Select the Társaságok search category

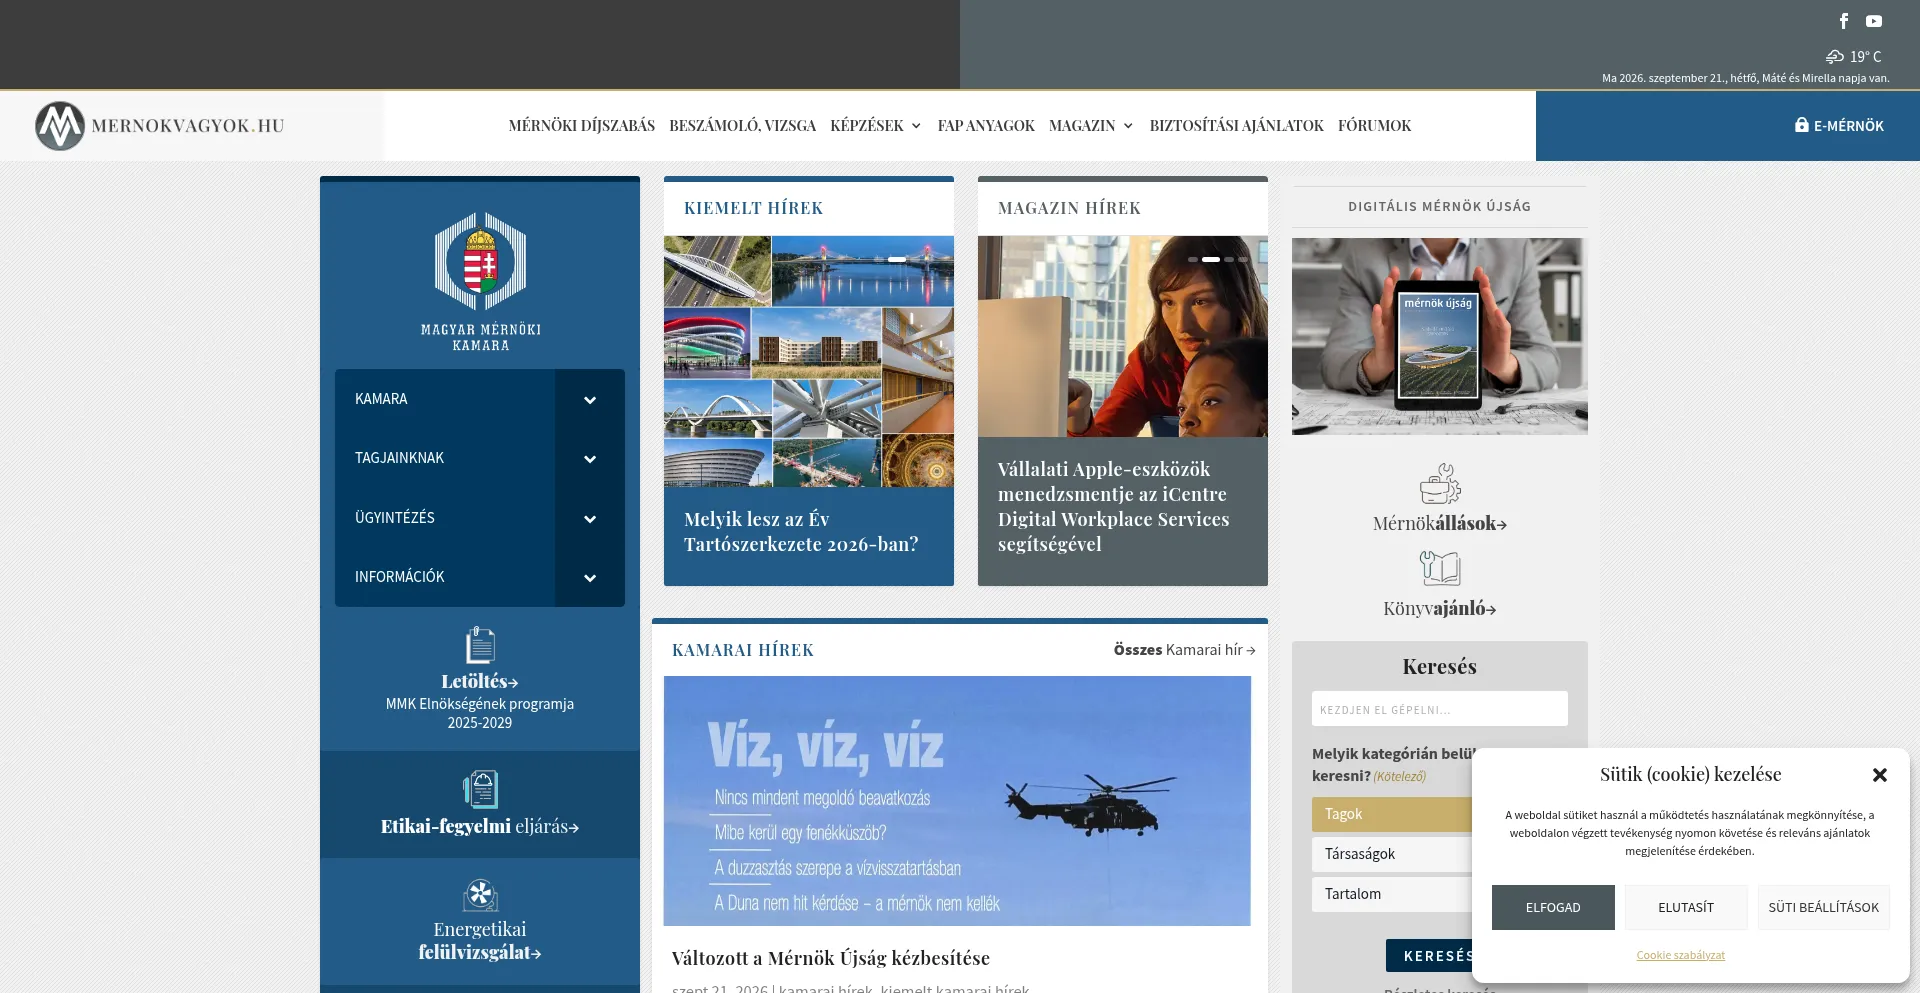tap(1392, 854)
